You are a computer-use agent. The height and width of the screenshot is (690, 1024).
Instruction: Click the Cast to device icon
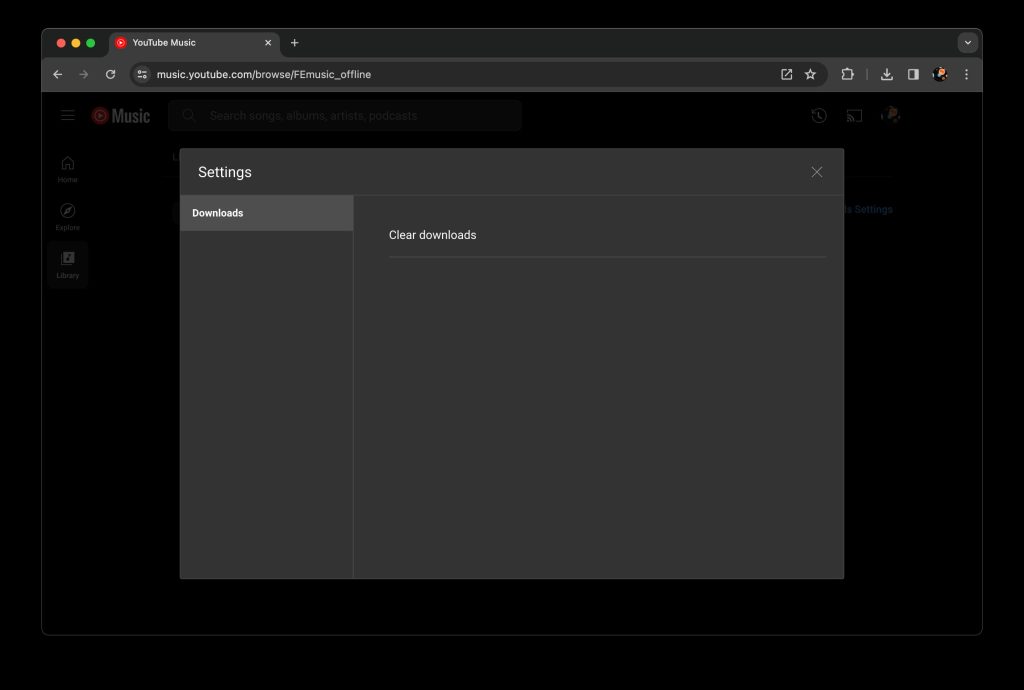click(x=854, y=116)
